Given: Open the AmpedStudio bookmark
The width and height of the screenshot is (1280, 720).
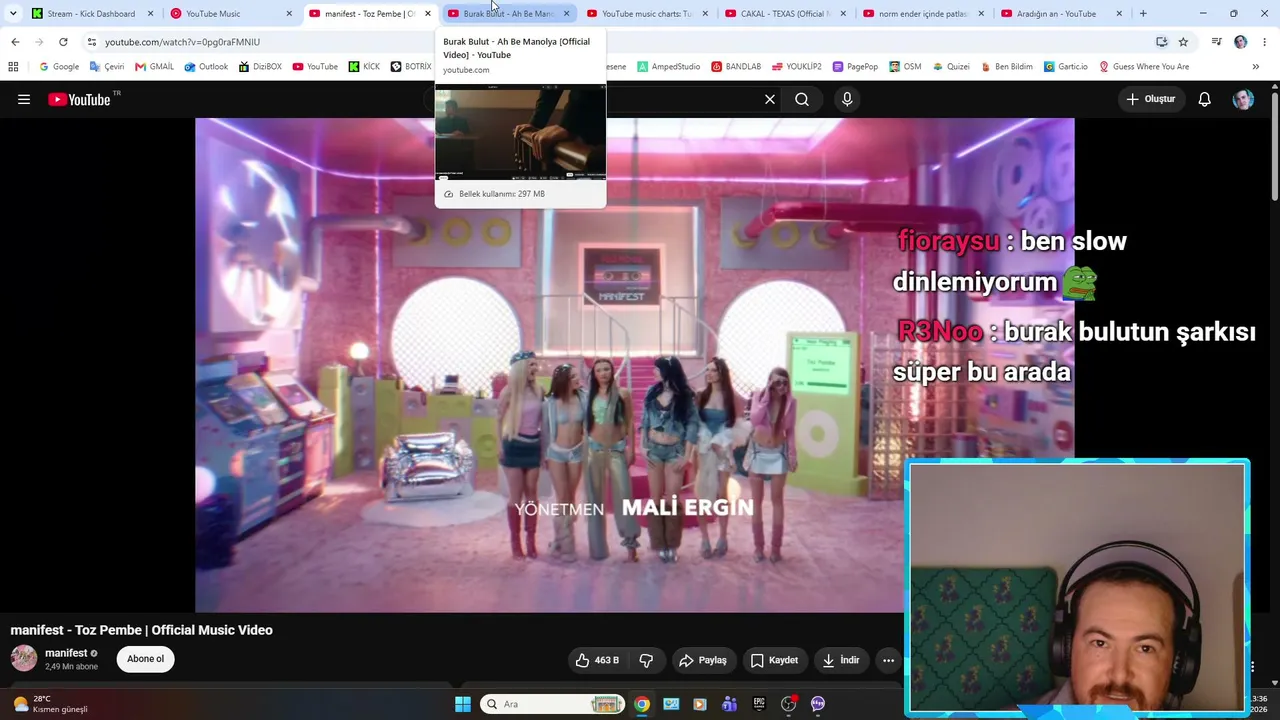Looking at the screenshot, I should tap(669, 67).
